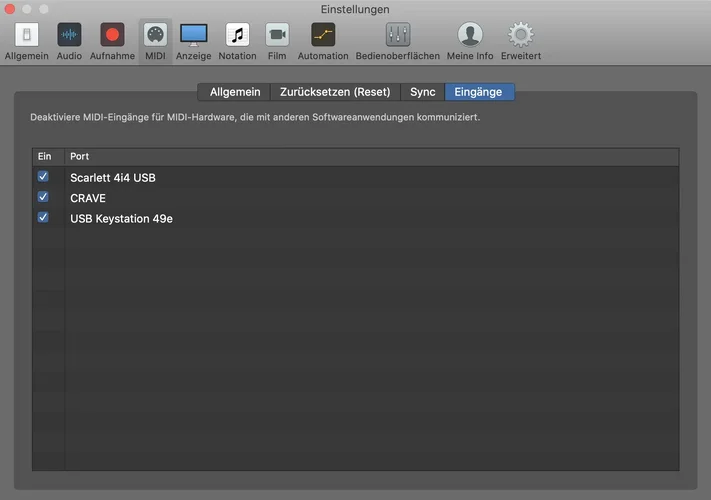Open the Aufnahme recording preferences
Image resolution: width=711 pixels, height=500 pixels.
coord(112,41)
